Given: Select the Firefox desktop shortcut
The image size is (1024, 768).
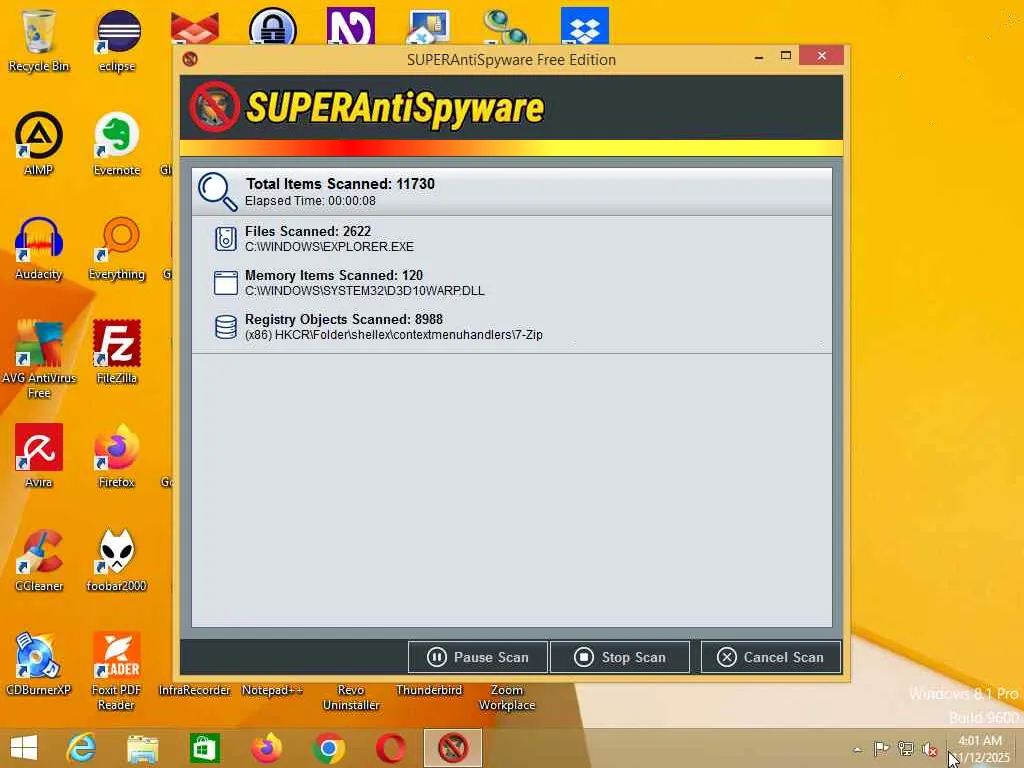Looking at the screenshot, I should point(118,456).
